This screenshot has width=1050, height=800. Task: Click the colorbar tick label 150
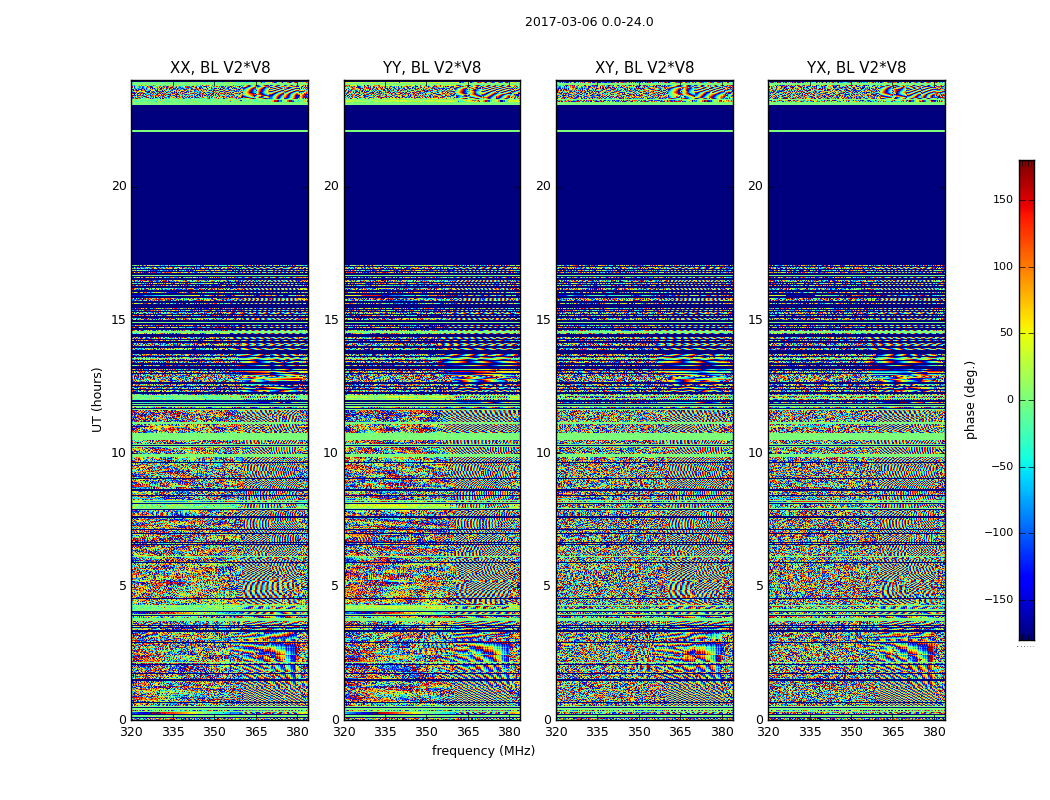click(x=1002, y=200)
